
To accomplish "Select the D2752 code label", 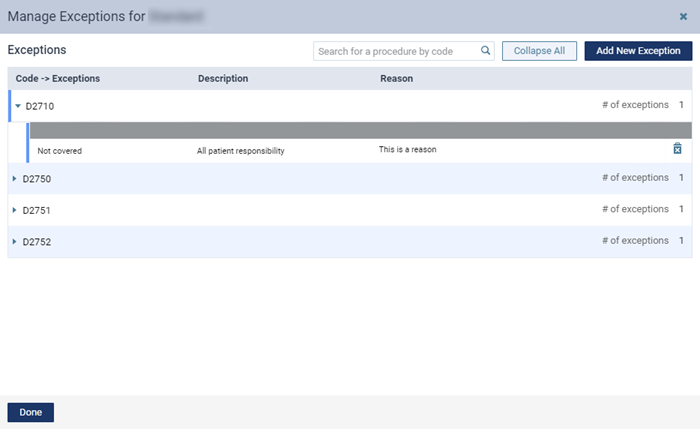I will (37, 242).
